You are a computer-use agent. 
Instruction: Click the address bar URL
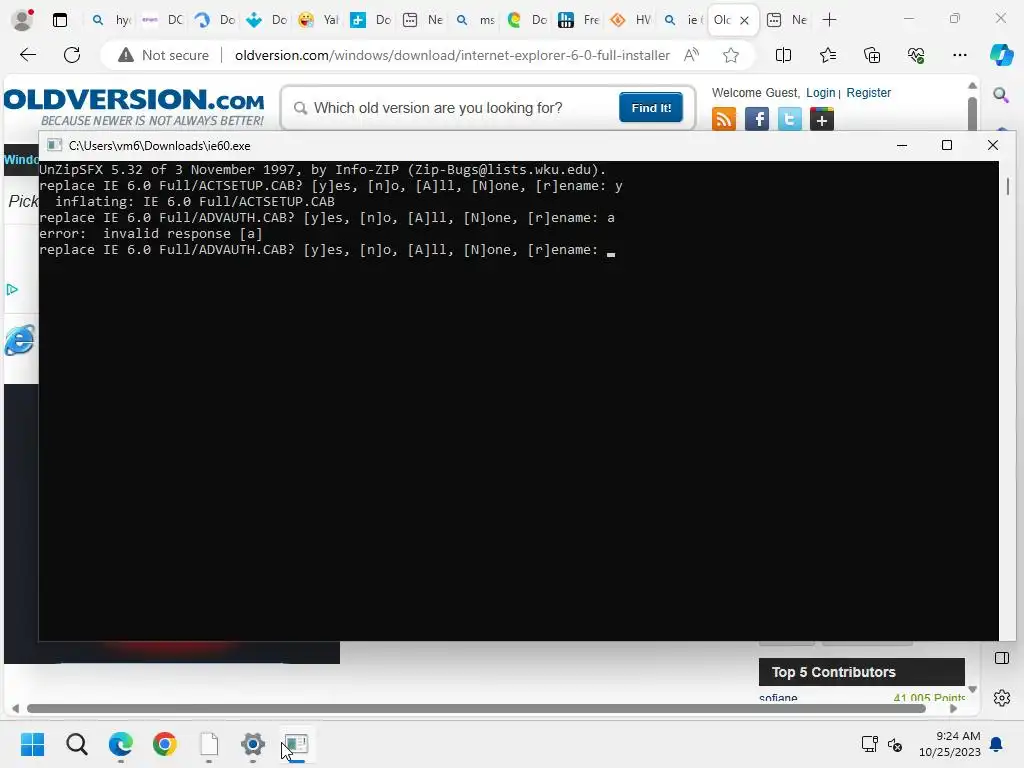(452, 56)
